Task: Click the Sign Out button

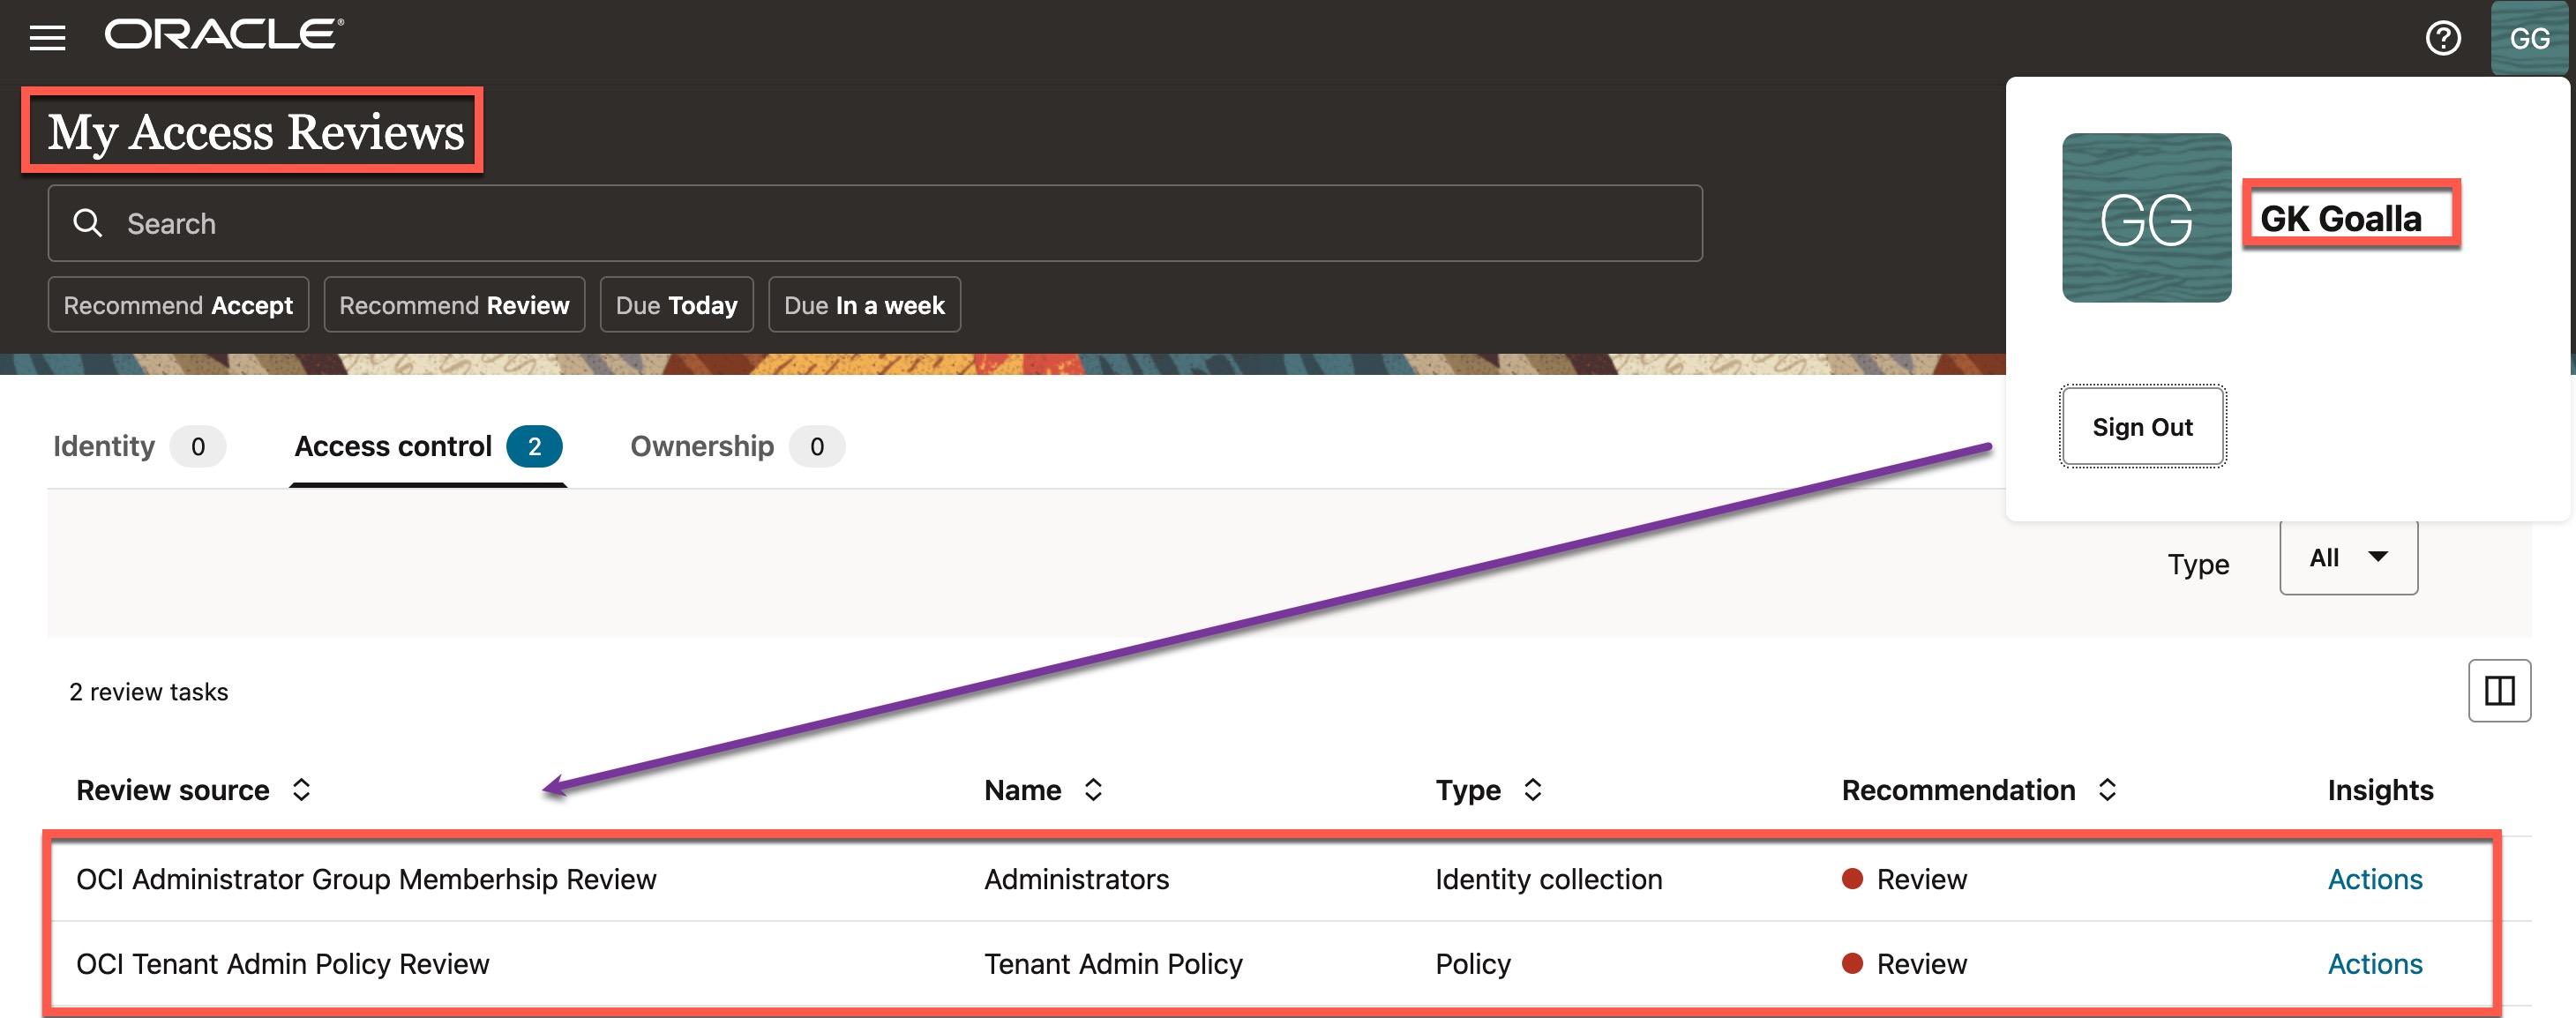Action: point(2142,427)
